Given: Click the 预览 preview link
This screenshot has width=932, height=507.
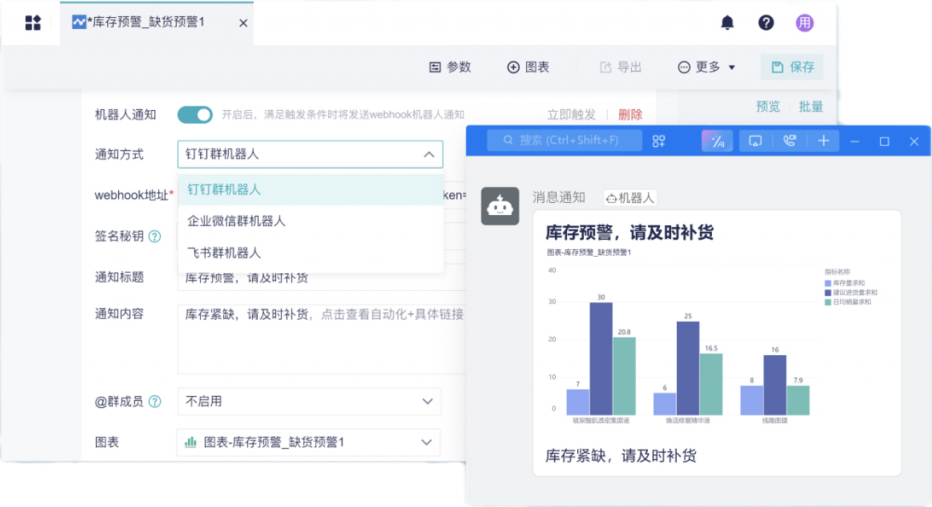Looking at the screenshot, I should tap(767, 106).
